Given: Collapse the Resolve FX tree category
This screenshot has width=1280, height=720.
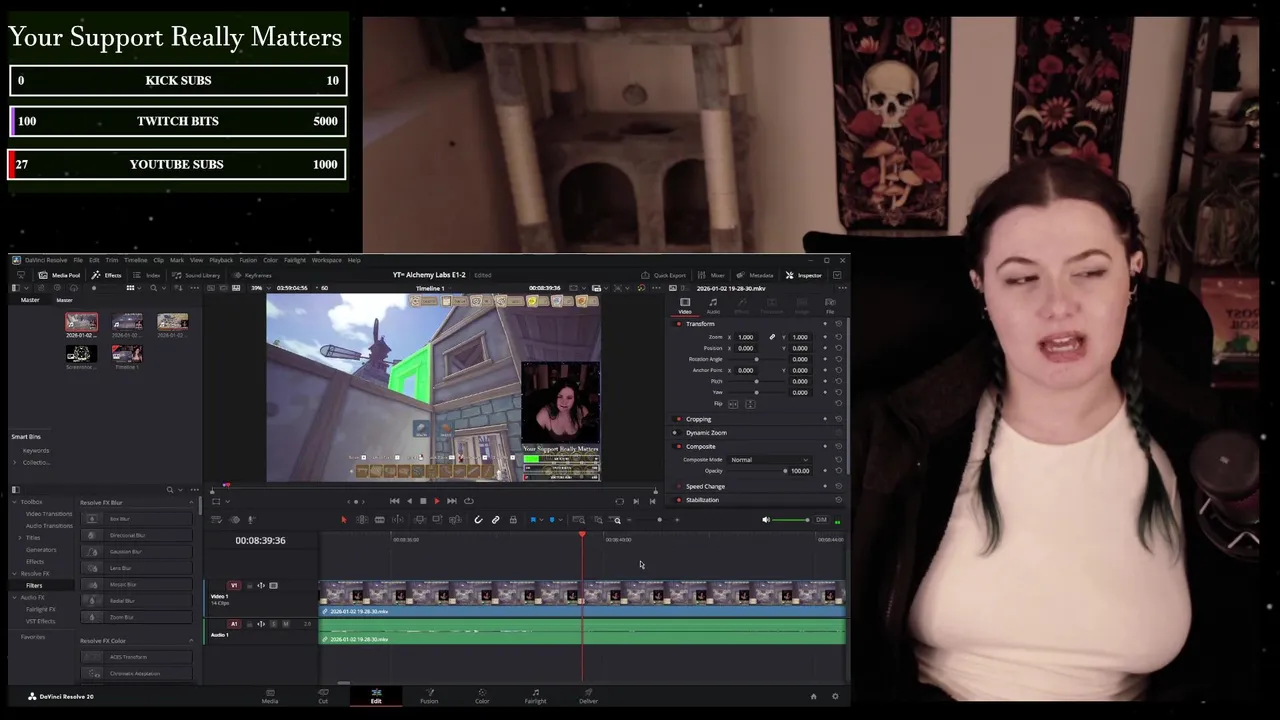Looking at the screenshot, I should tap(14, 574).
